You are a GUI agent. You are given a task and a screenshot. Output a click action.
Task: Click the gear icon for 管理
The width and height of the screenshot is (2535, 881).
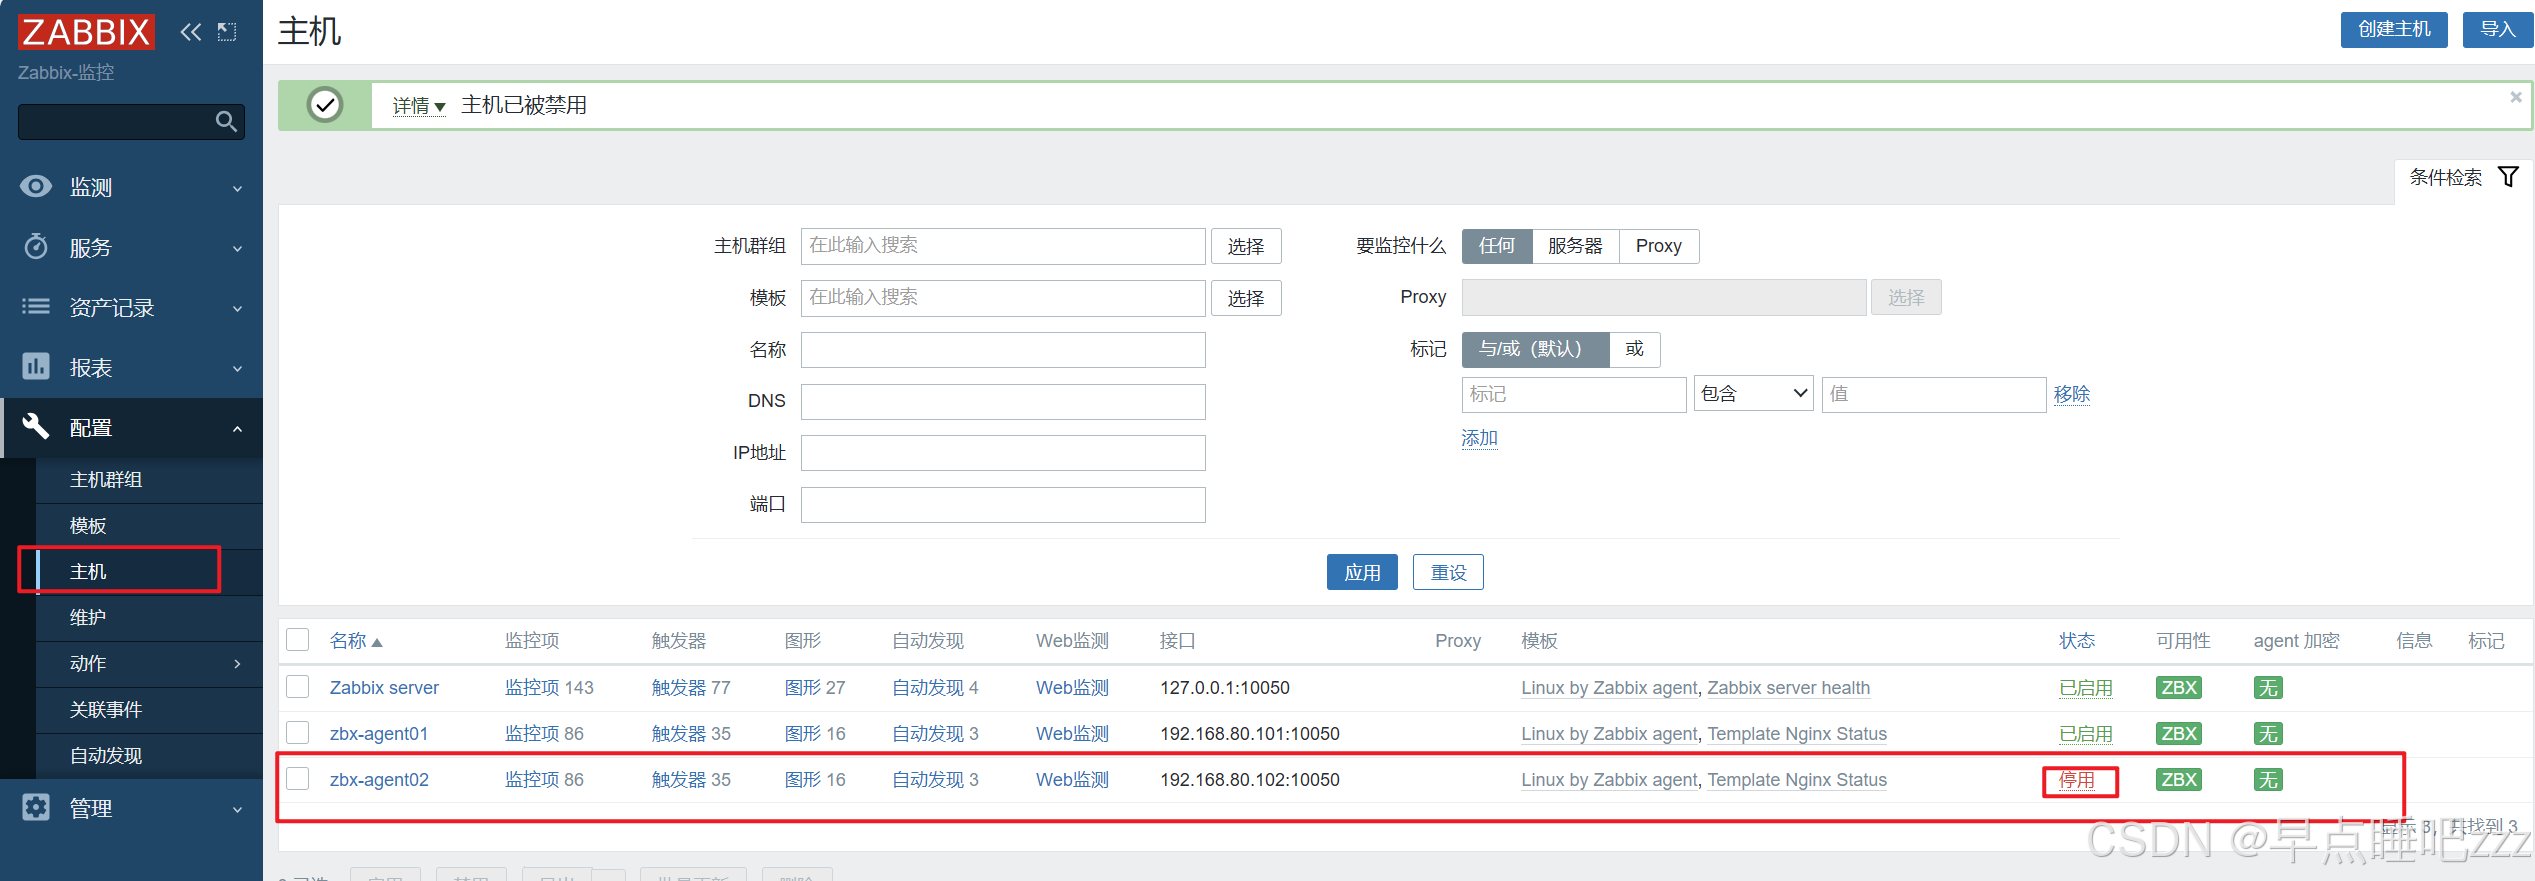coord(36,807)
